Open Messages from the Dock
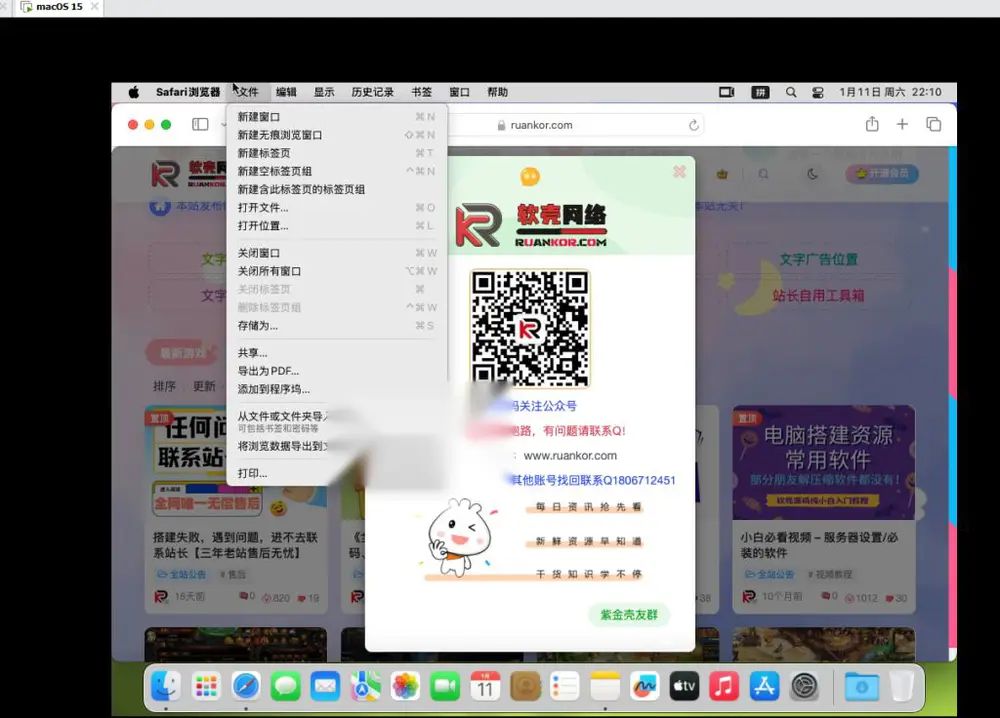This screenshot has width=1000, height=718. click(x=285, y=687)
